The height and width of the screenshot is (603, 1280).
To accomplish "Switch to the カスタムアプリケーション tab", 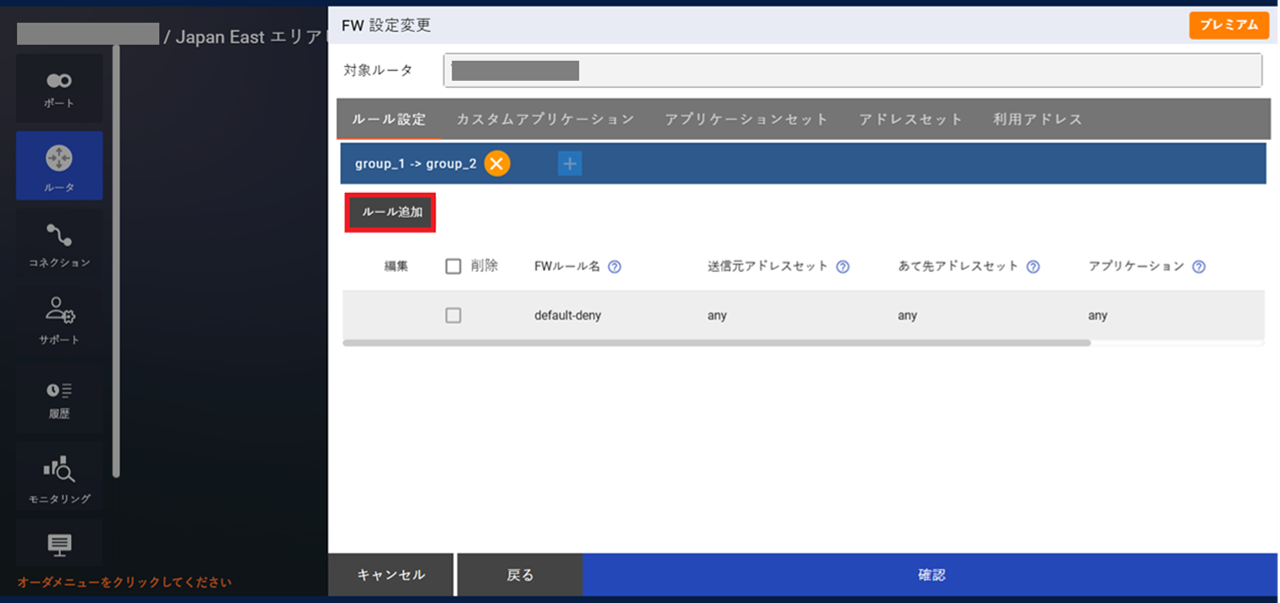I will click(545, 119).
